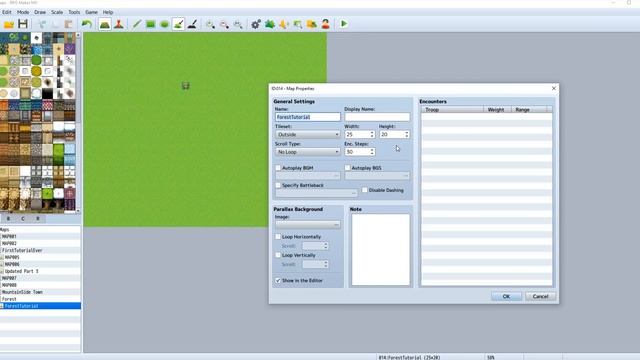640x360 pixels.
Task: Enable Loop Vertically for the parallax
Action: pos(278,255)
